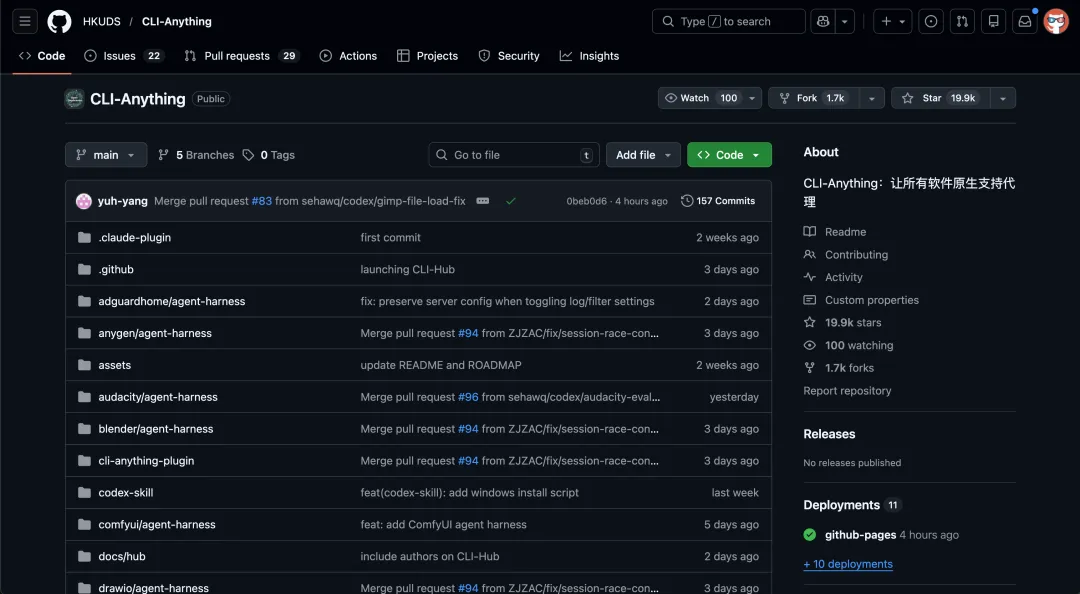Switch to the Insights tab
The height and width of the screenshot is (594, 1080).
(590, 56)
